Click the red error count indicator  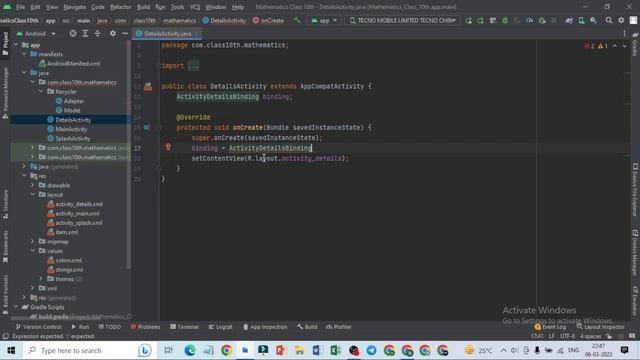click(589, 46)
